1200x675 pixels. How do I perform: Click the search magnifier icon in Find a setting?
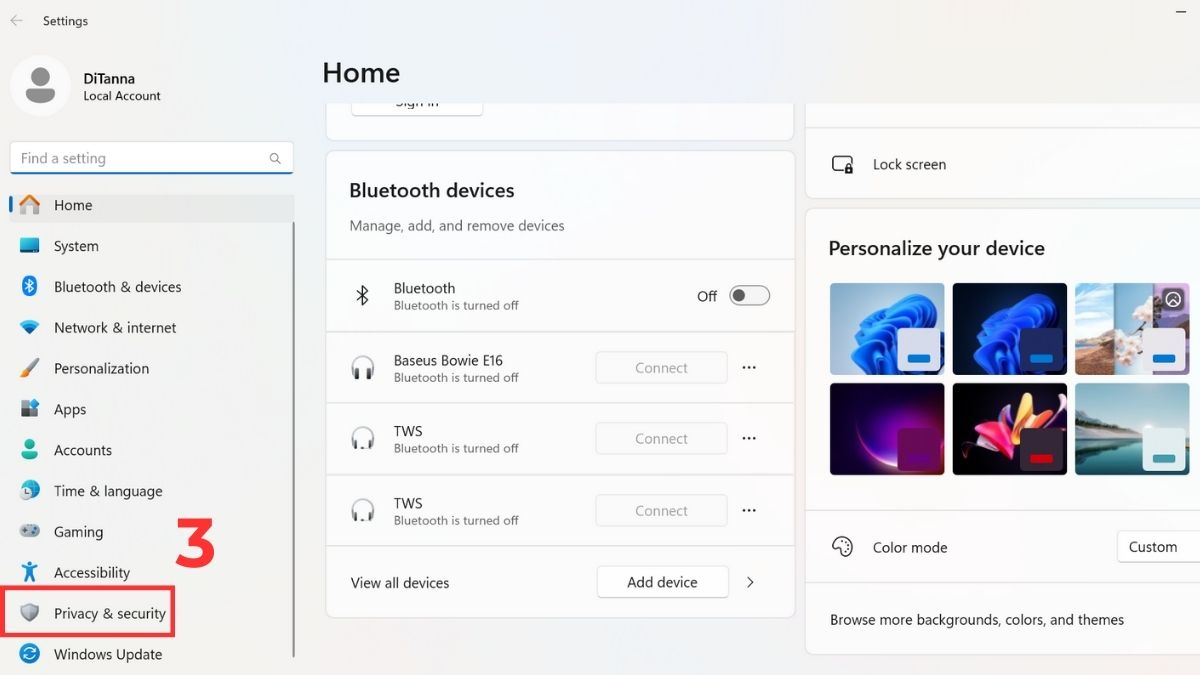[275, 158]
